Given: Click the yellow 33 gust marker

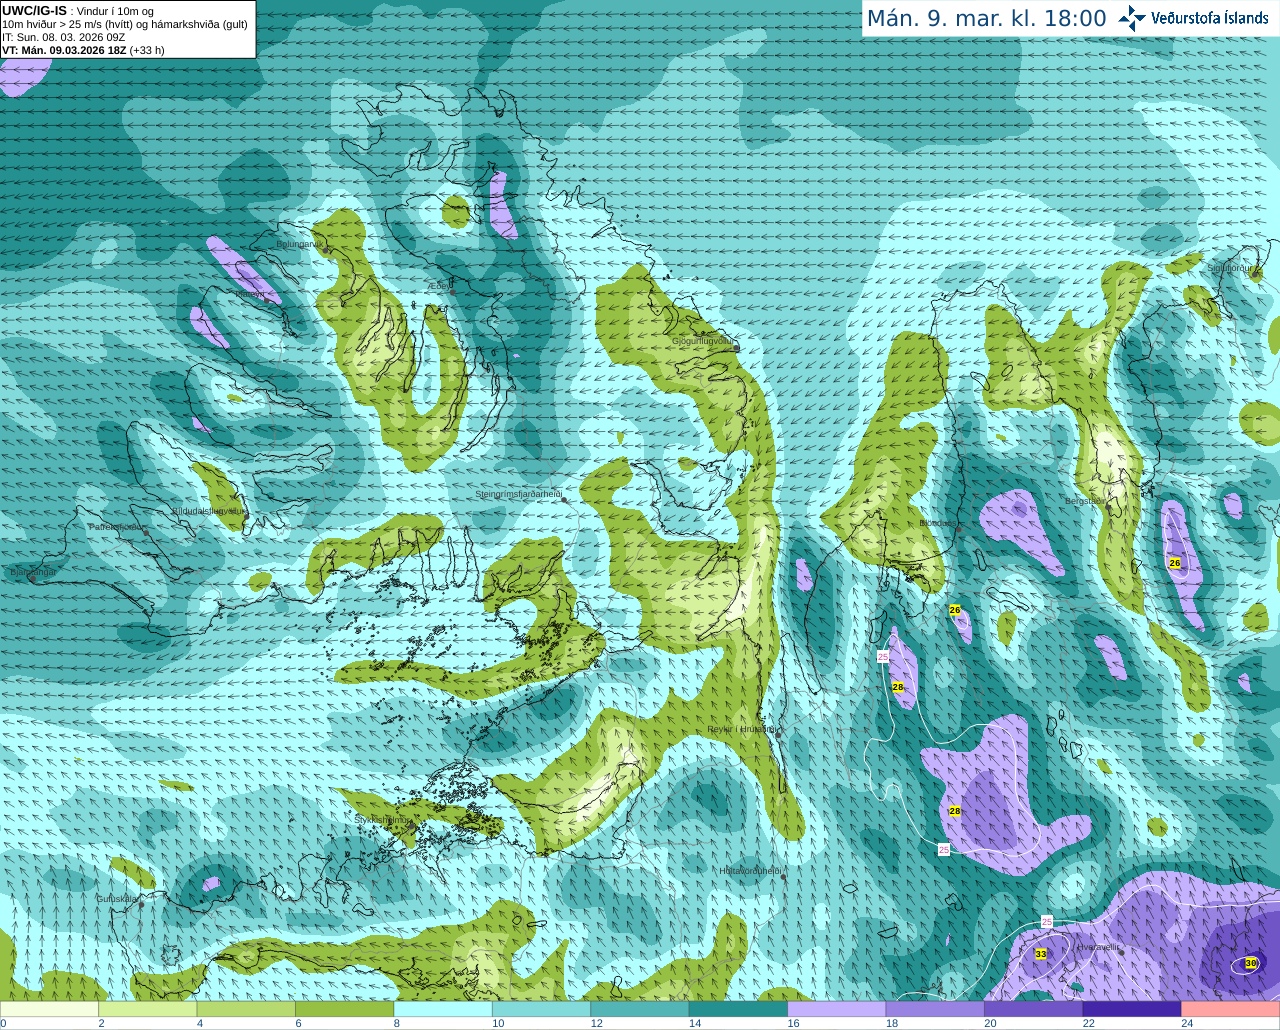Looking at the screenshot, I should coord(1041,954).
